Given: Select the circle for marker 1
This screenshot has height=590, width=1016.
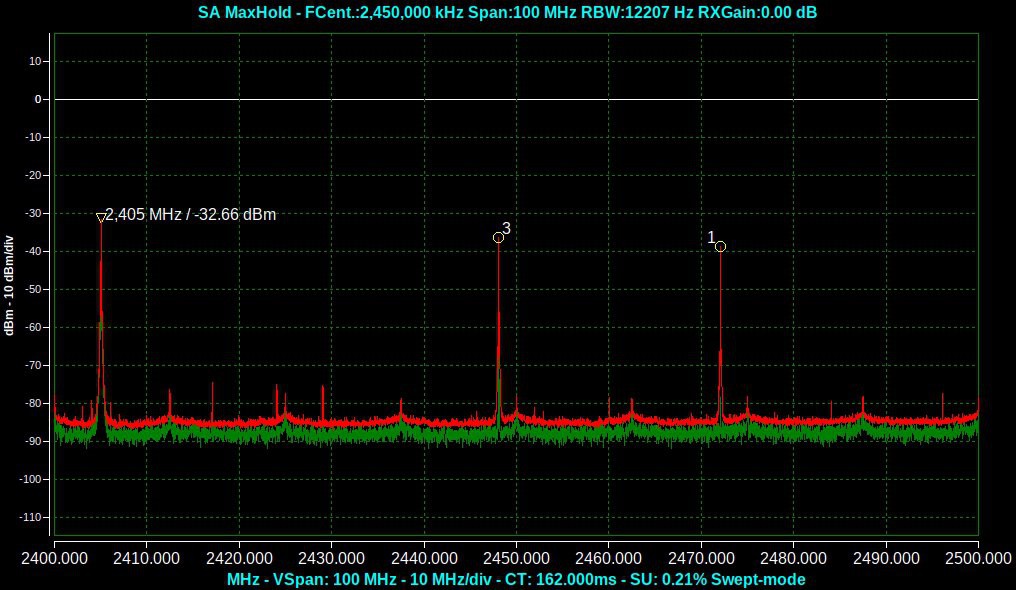Looking at the screenshot, I should click(720, 247).
